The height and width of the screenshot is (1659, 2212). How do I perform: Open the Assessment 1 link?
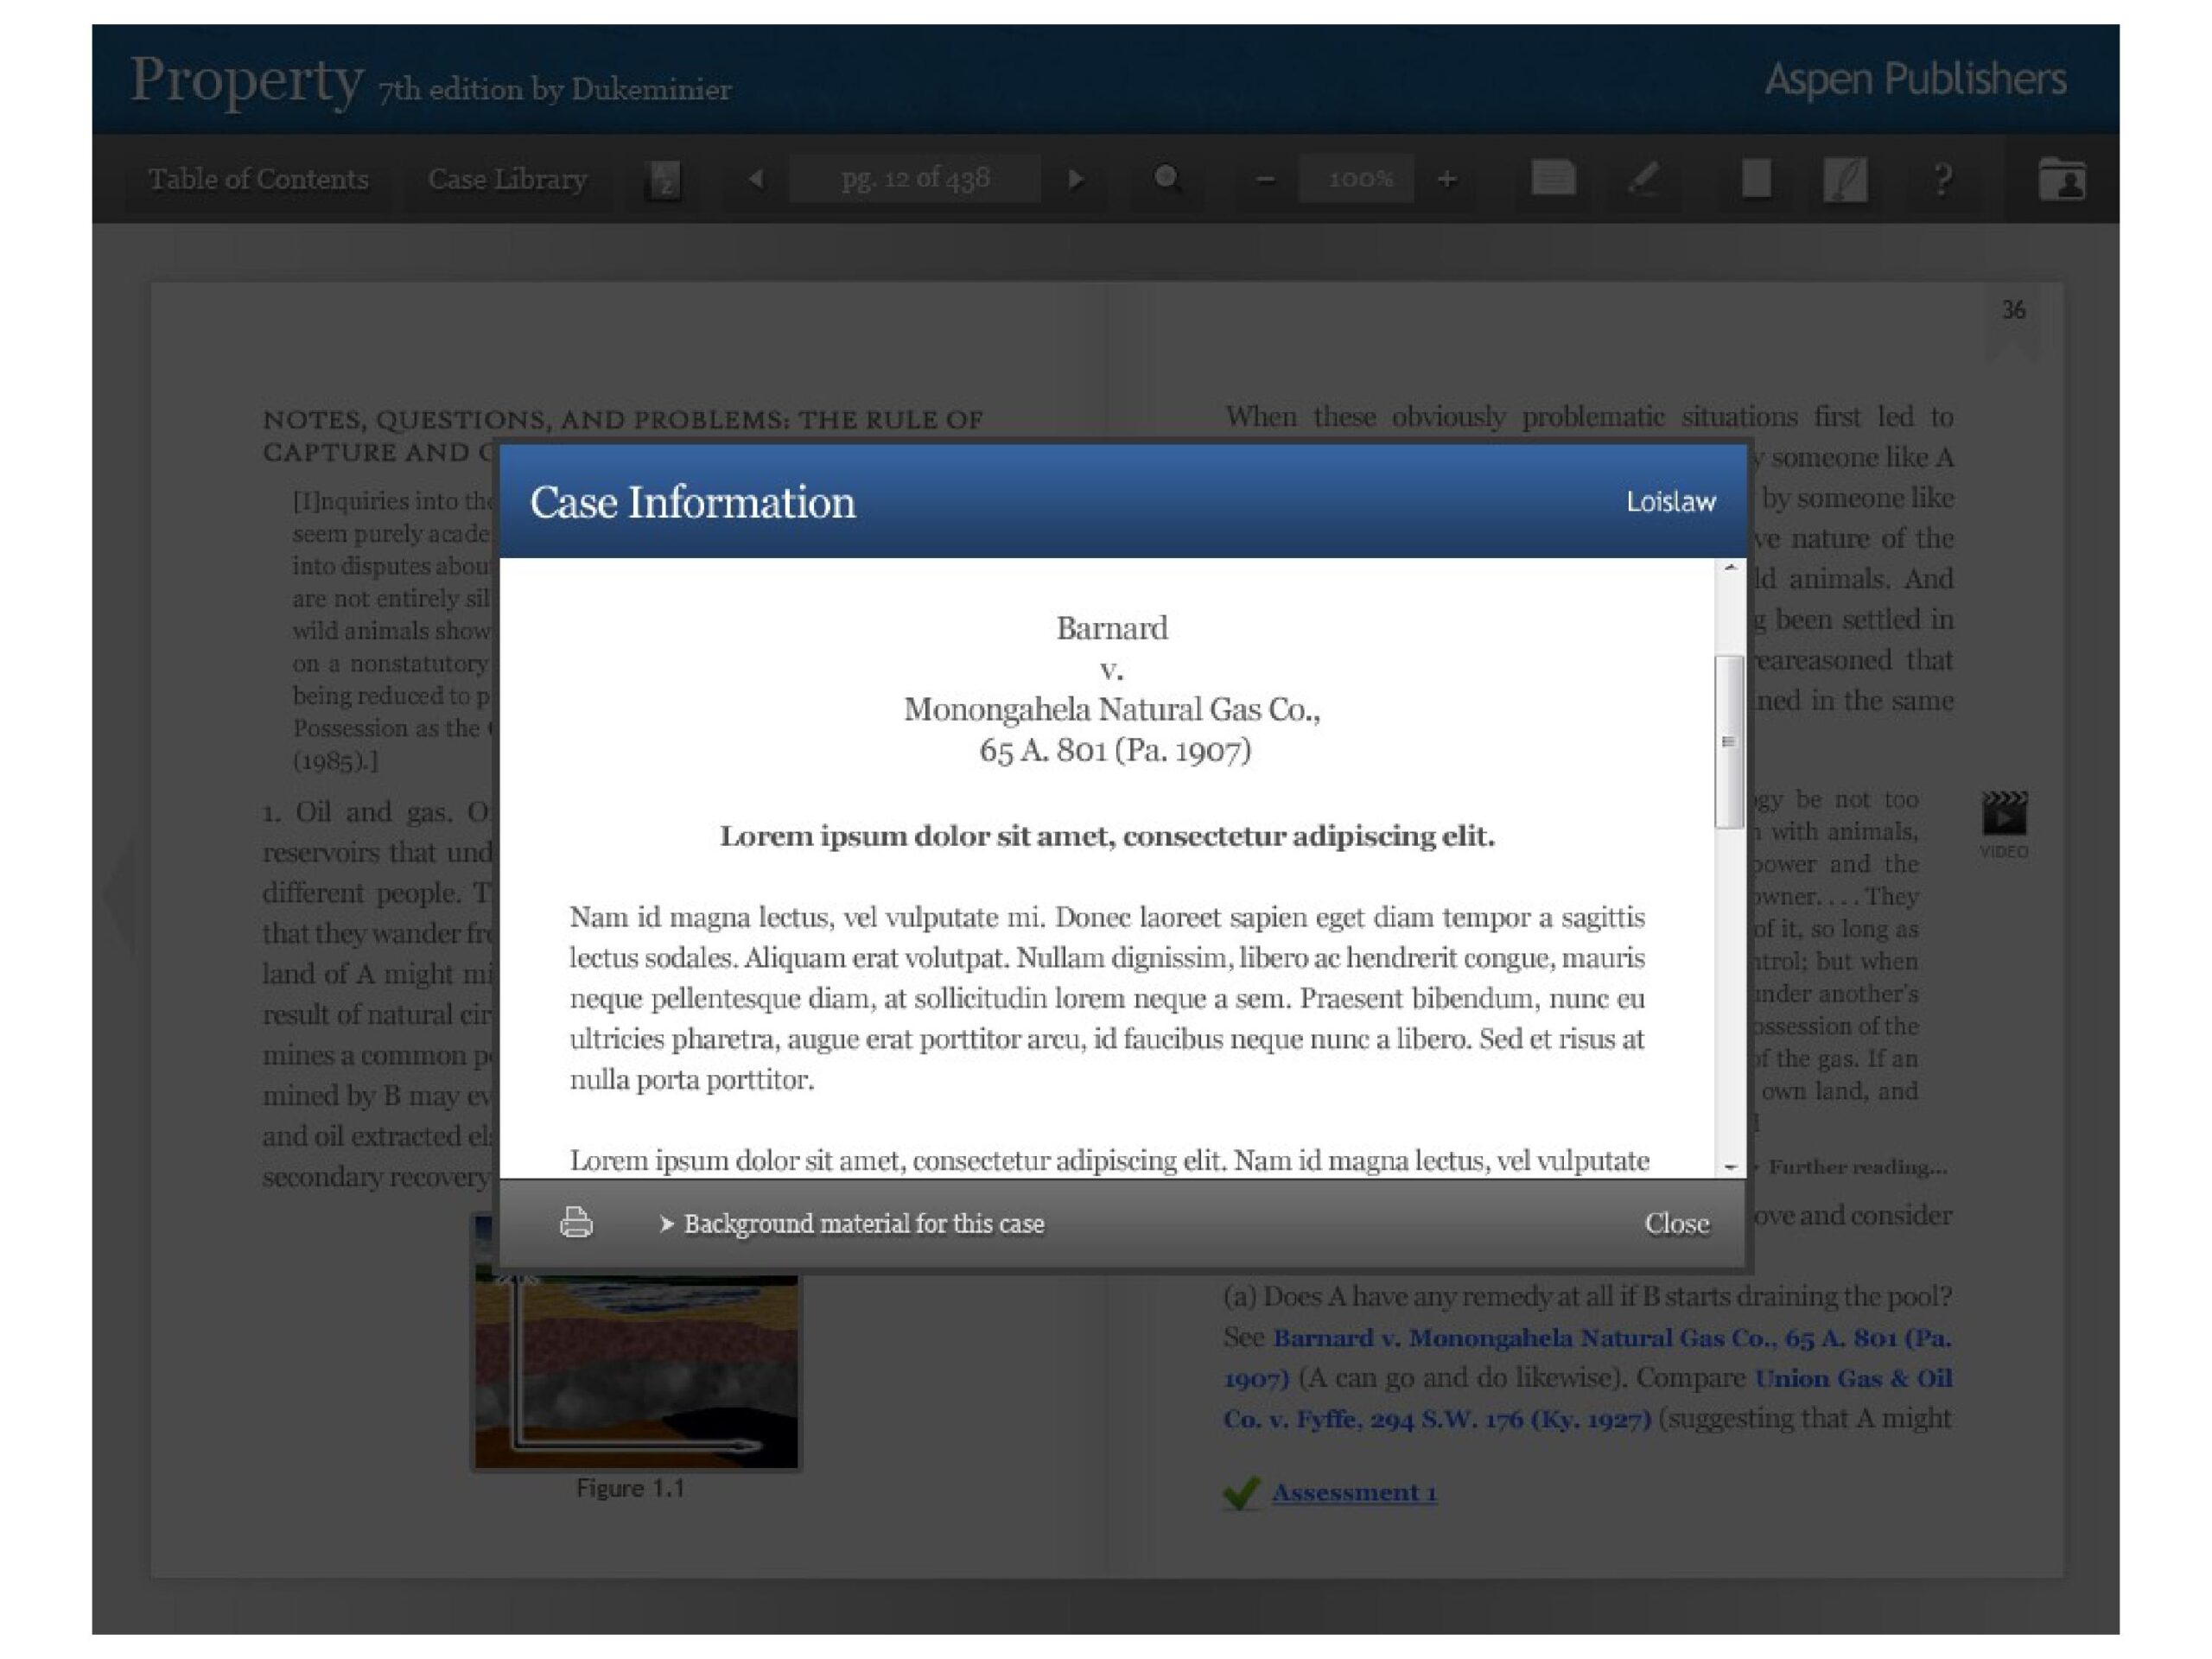[x=1354, y=1492]
